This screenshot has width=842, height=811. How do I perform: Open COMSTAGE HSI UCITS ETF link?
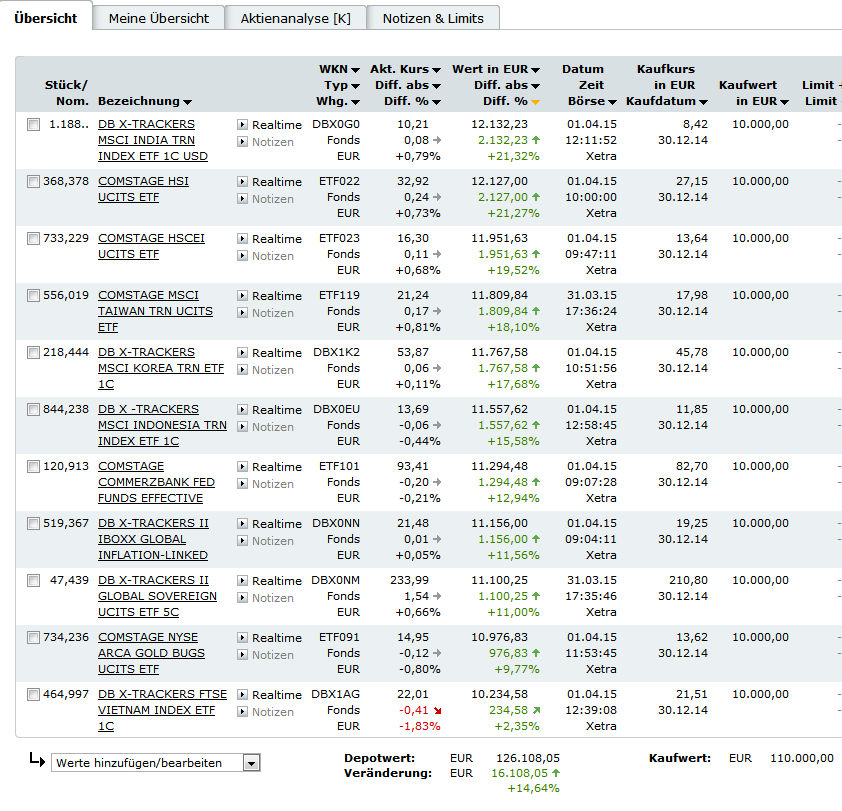(x=143, y=189)
